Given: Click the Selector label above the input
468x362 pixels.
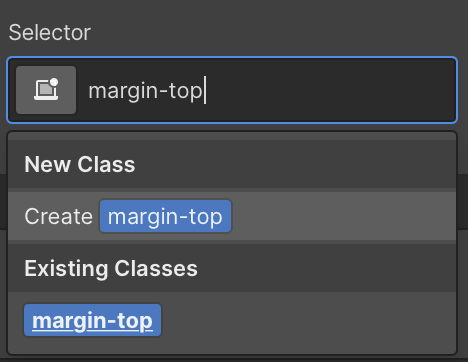Looking at the screenshot, I should 50,33.
